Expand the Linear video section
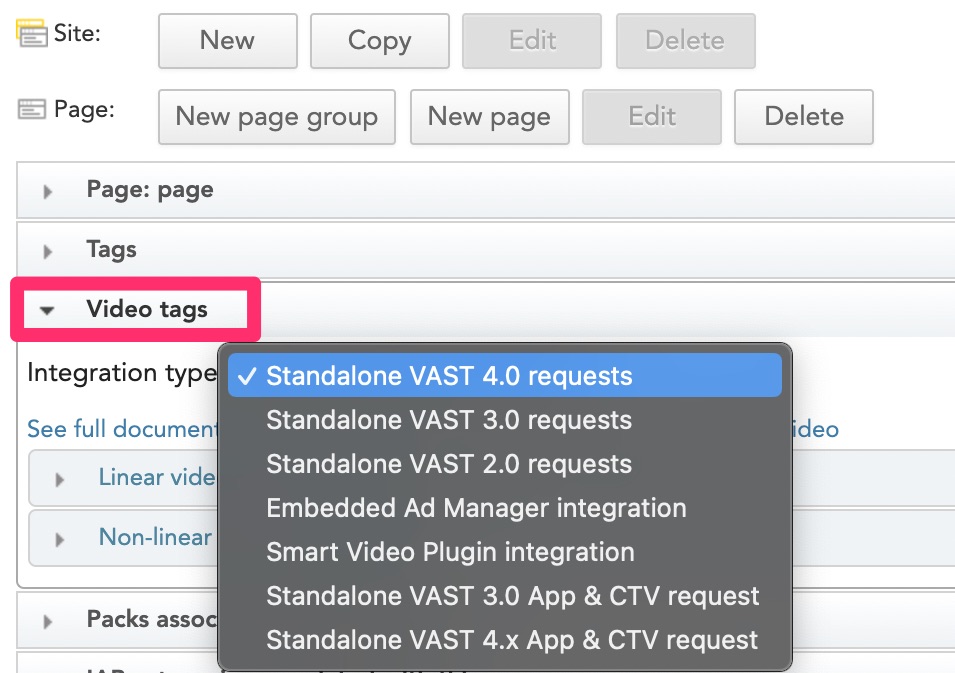This screenshot has height=673, width=955. pyautogui.click(x=60, y=479)
